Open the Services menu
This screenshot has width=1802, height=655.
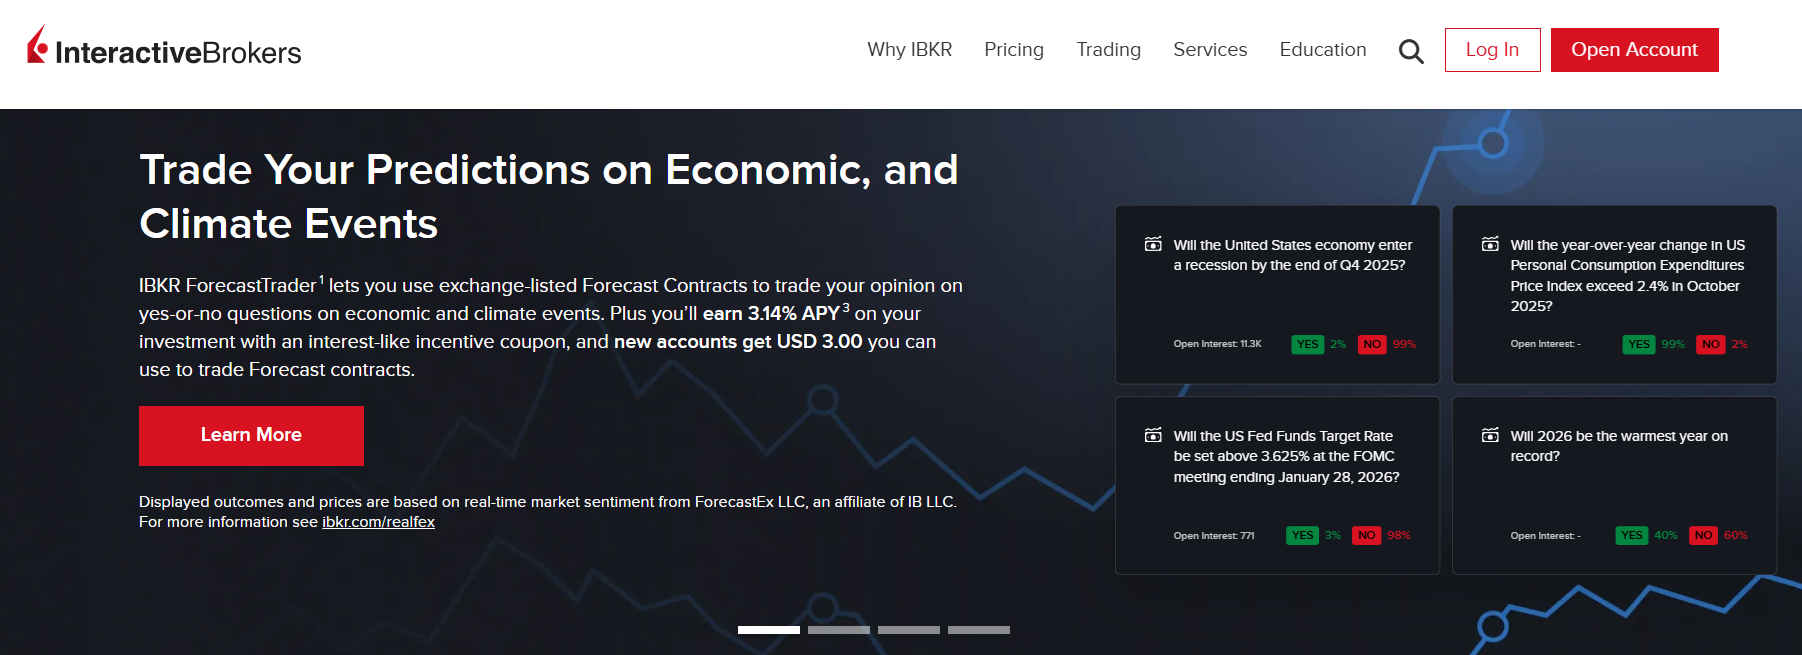click(x=1210, y=50)
